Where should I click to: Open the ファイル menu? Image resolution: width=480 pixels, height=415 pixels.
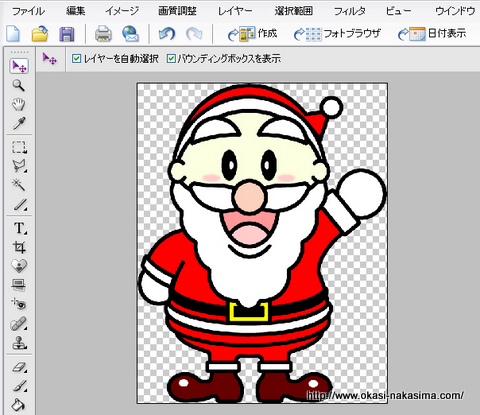(28, 11)
